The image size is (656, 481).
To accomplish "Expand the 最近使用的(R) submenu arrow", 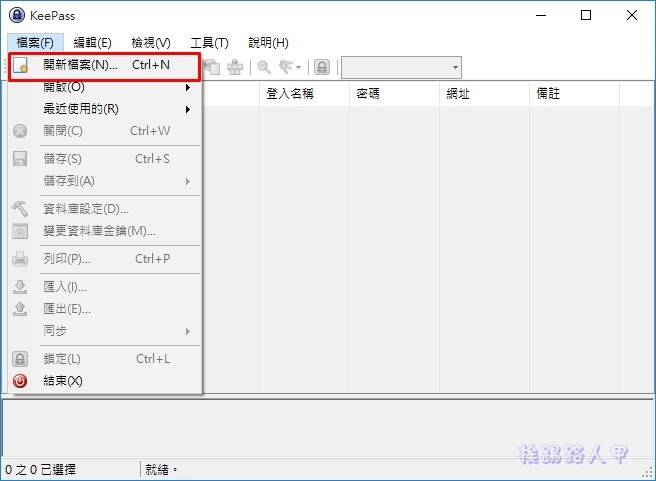I will point(188,109).
